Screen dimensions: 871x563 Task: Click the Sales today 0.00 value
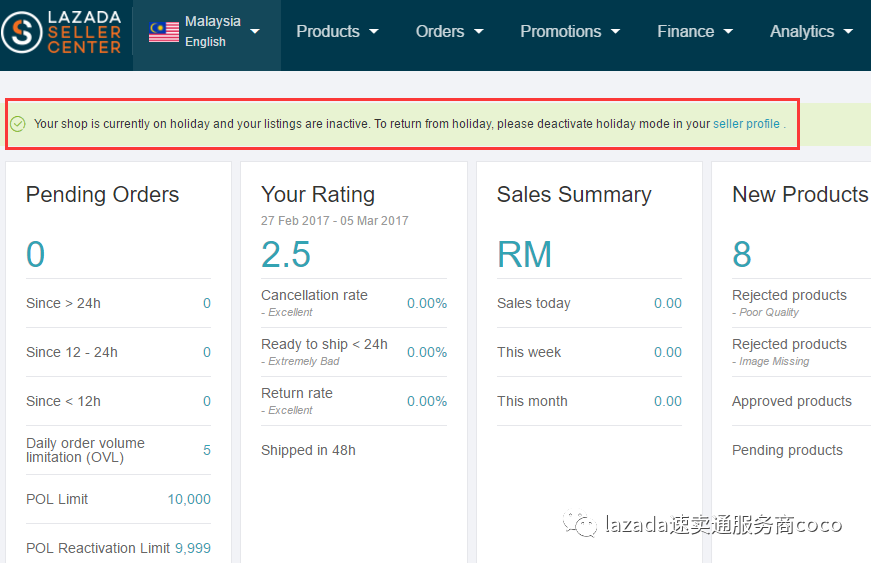click(x=668, y=303)
